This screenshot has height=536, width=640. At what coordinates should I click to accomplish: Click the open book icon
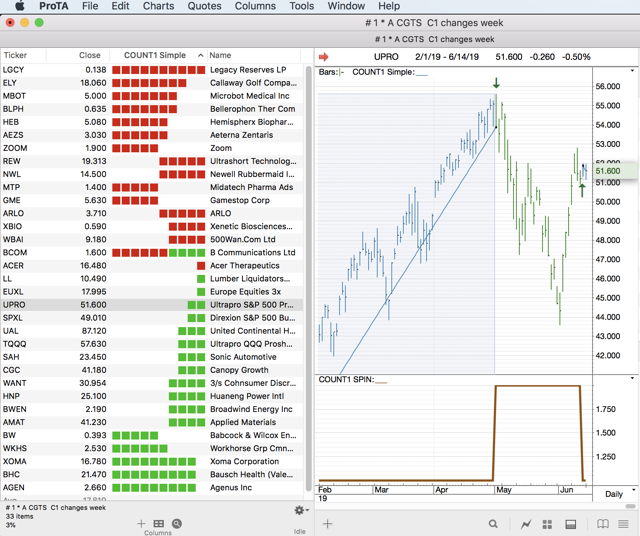pyautogui.click(x=603, y=524)
